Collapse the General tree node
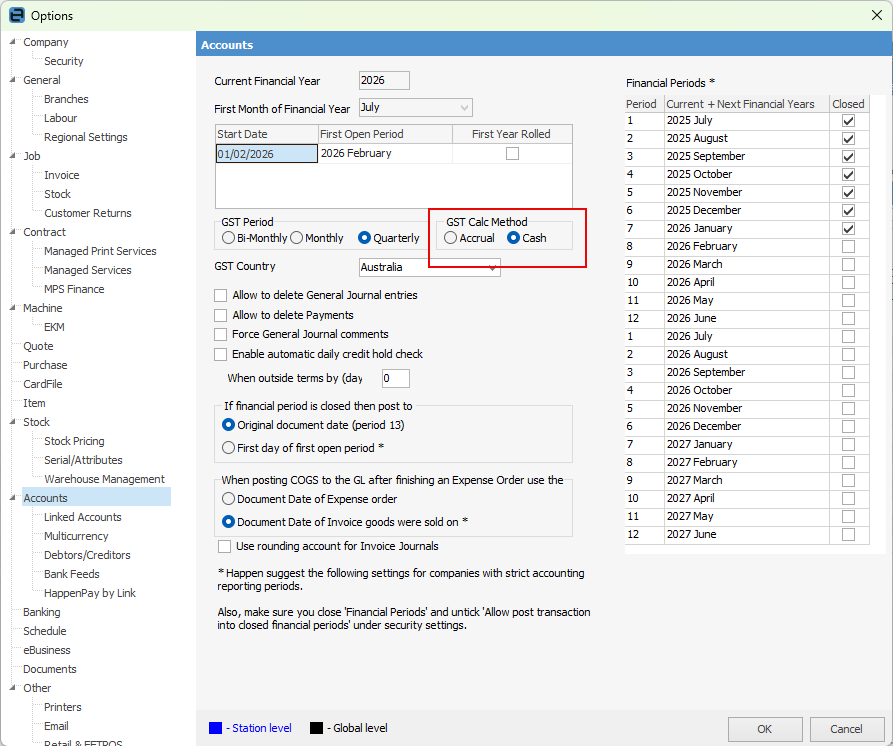893x746 pixels. click(x=13, y=80)
